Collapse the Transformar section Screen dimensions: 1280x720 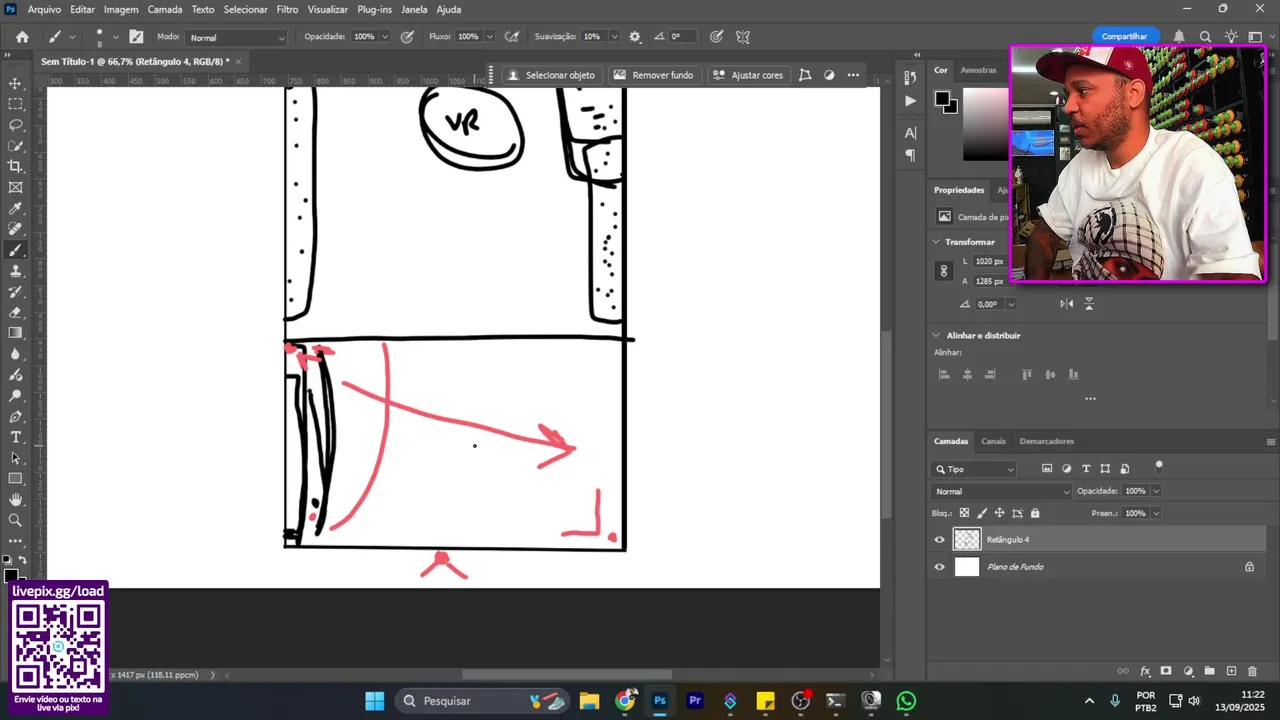tap(937, 242)
